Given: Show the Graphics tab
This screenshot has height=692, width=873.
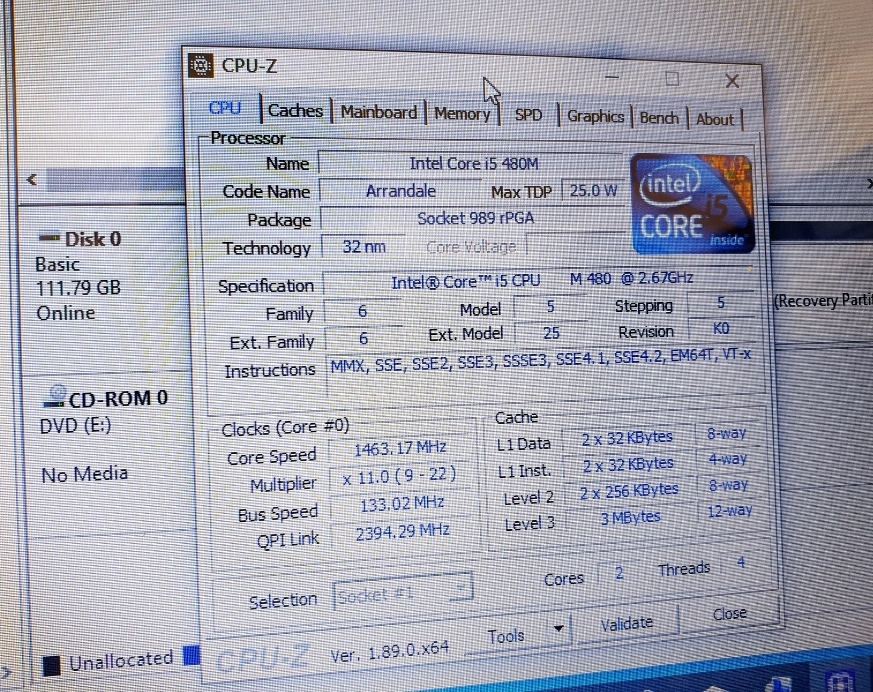Looking at the screenshot, I should 595,116.
